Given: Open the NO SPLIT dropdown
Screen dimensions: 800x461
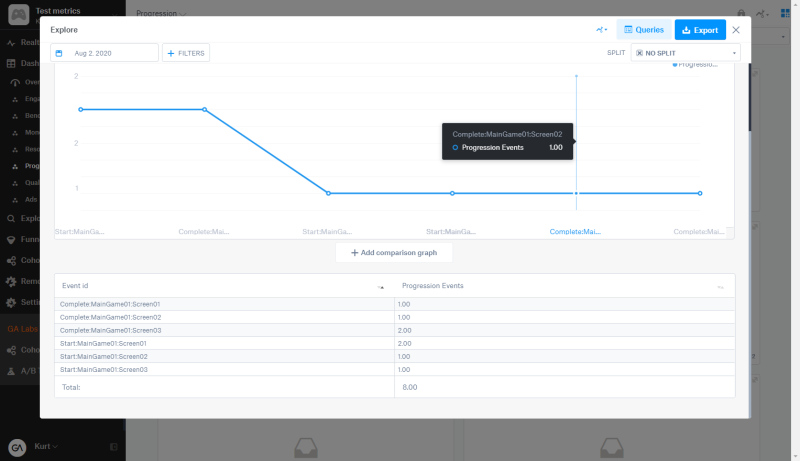Looking at the screenshot, I should 685,53.
